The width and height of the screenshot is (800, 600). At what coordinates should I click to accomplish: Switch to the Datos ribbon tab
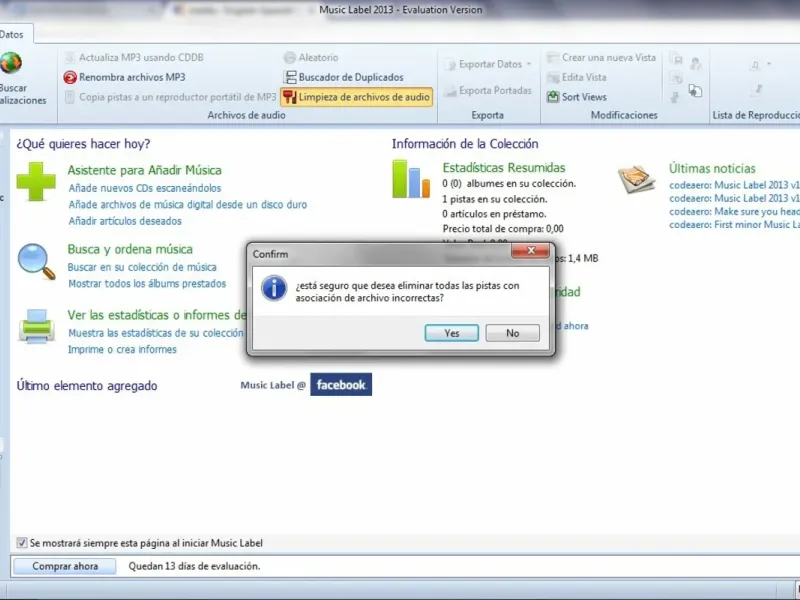12,35
